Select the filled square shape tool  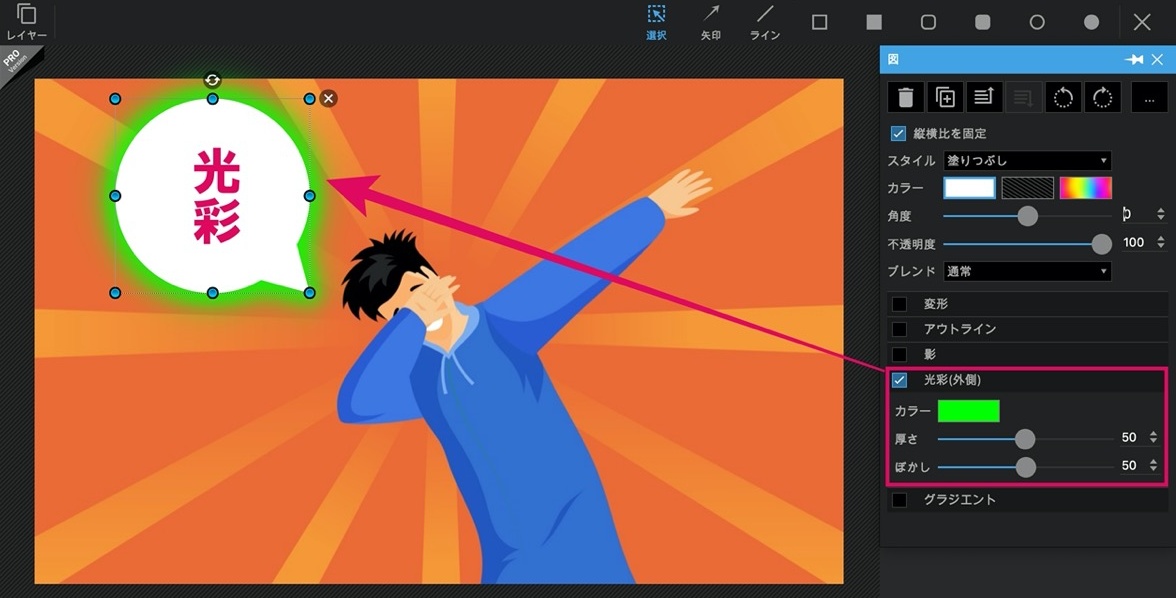(x=874, y=23)
